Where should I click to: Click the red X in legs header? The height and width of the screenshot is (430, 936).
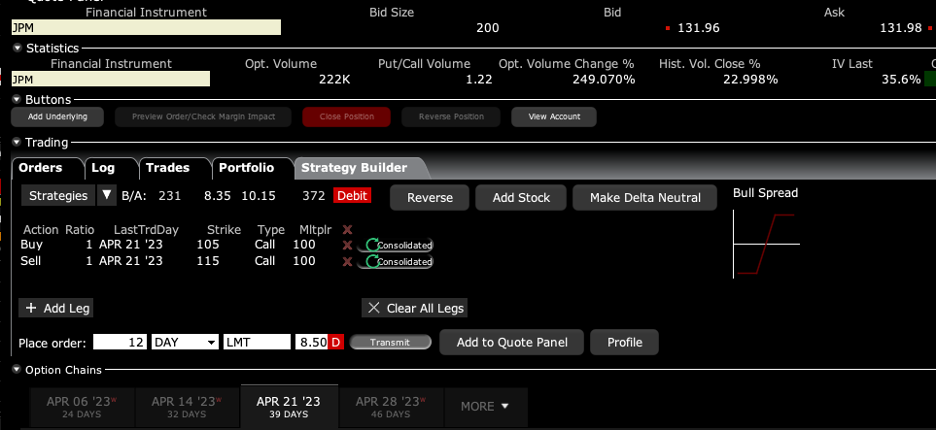pyautogui.click(x=347, y=230)
